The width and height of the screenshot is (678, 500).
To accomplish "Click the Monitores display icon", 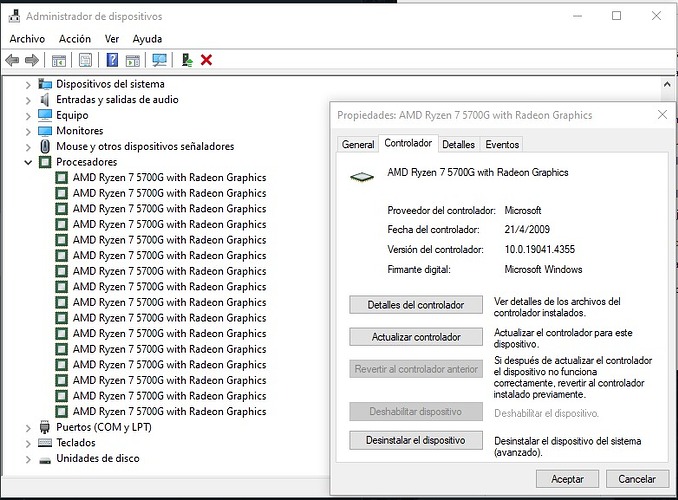I will pos(45,131).
